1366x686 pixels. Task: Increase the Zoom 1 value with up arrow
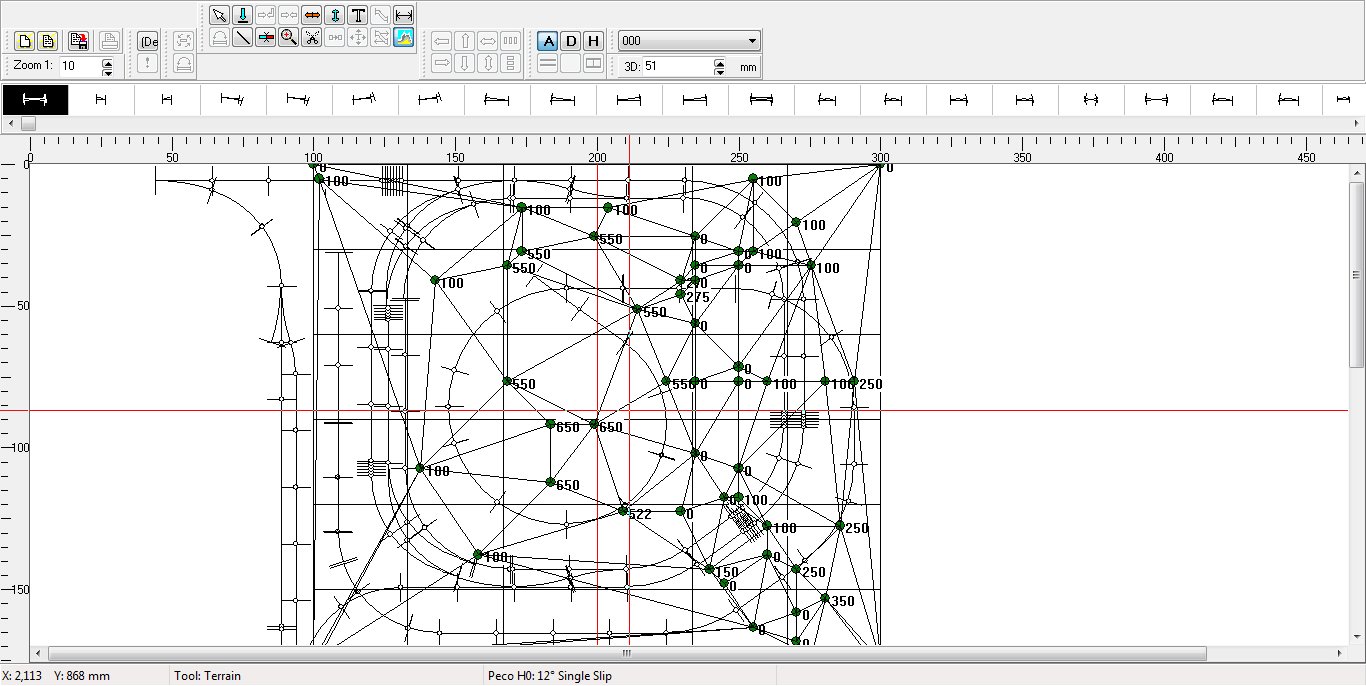coord(108,62)
